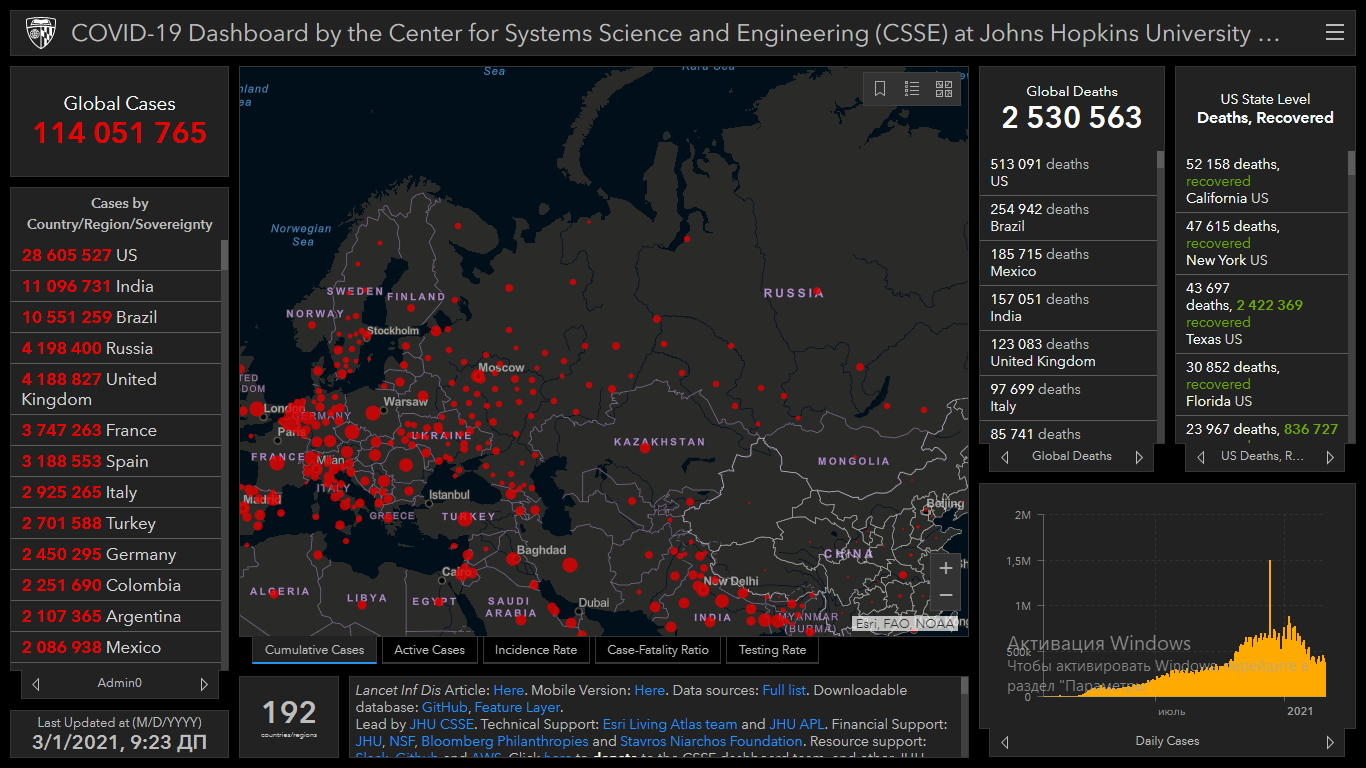Zoom out of the map
Image resolution: width=1366 pixels, height=768 pixels.
pos(945,597)
